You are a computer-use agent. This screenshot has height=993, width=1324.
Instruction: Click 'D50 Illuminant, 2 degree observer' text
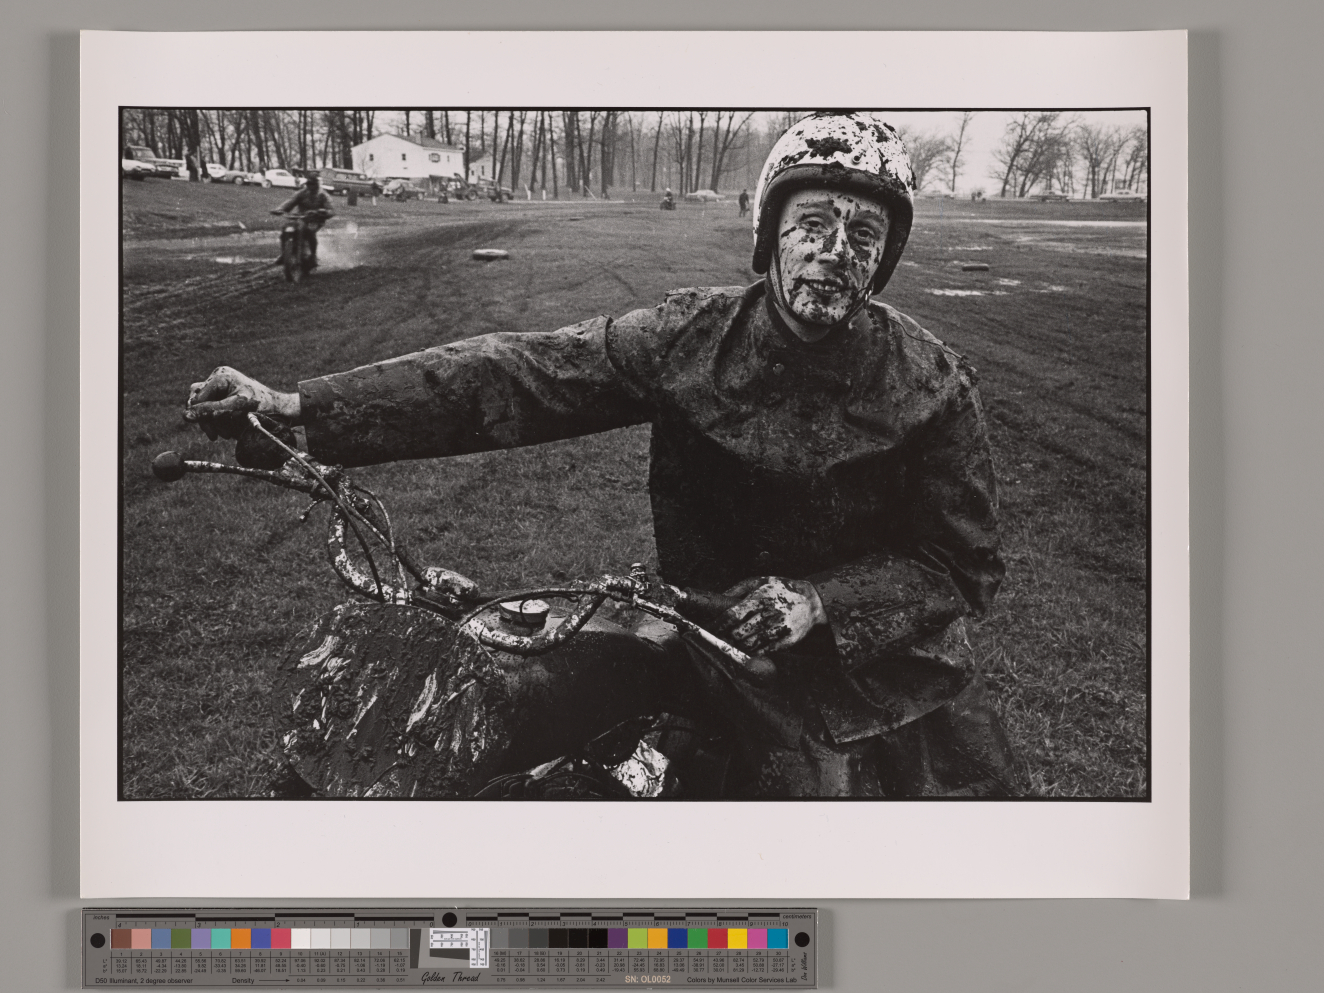[144, 980]
